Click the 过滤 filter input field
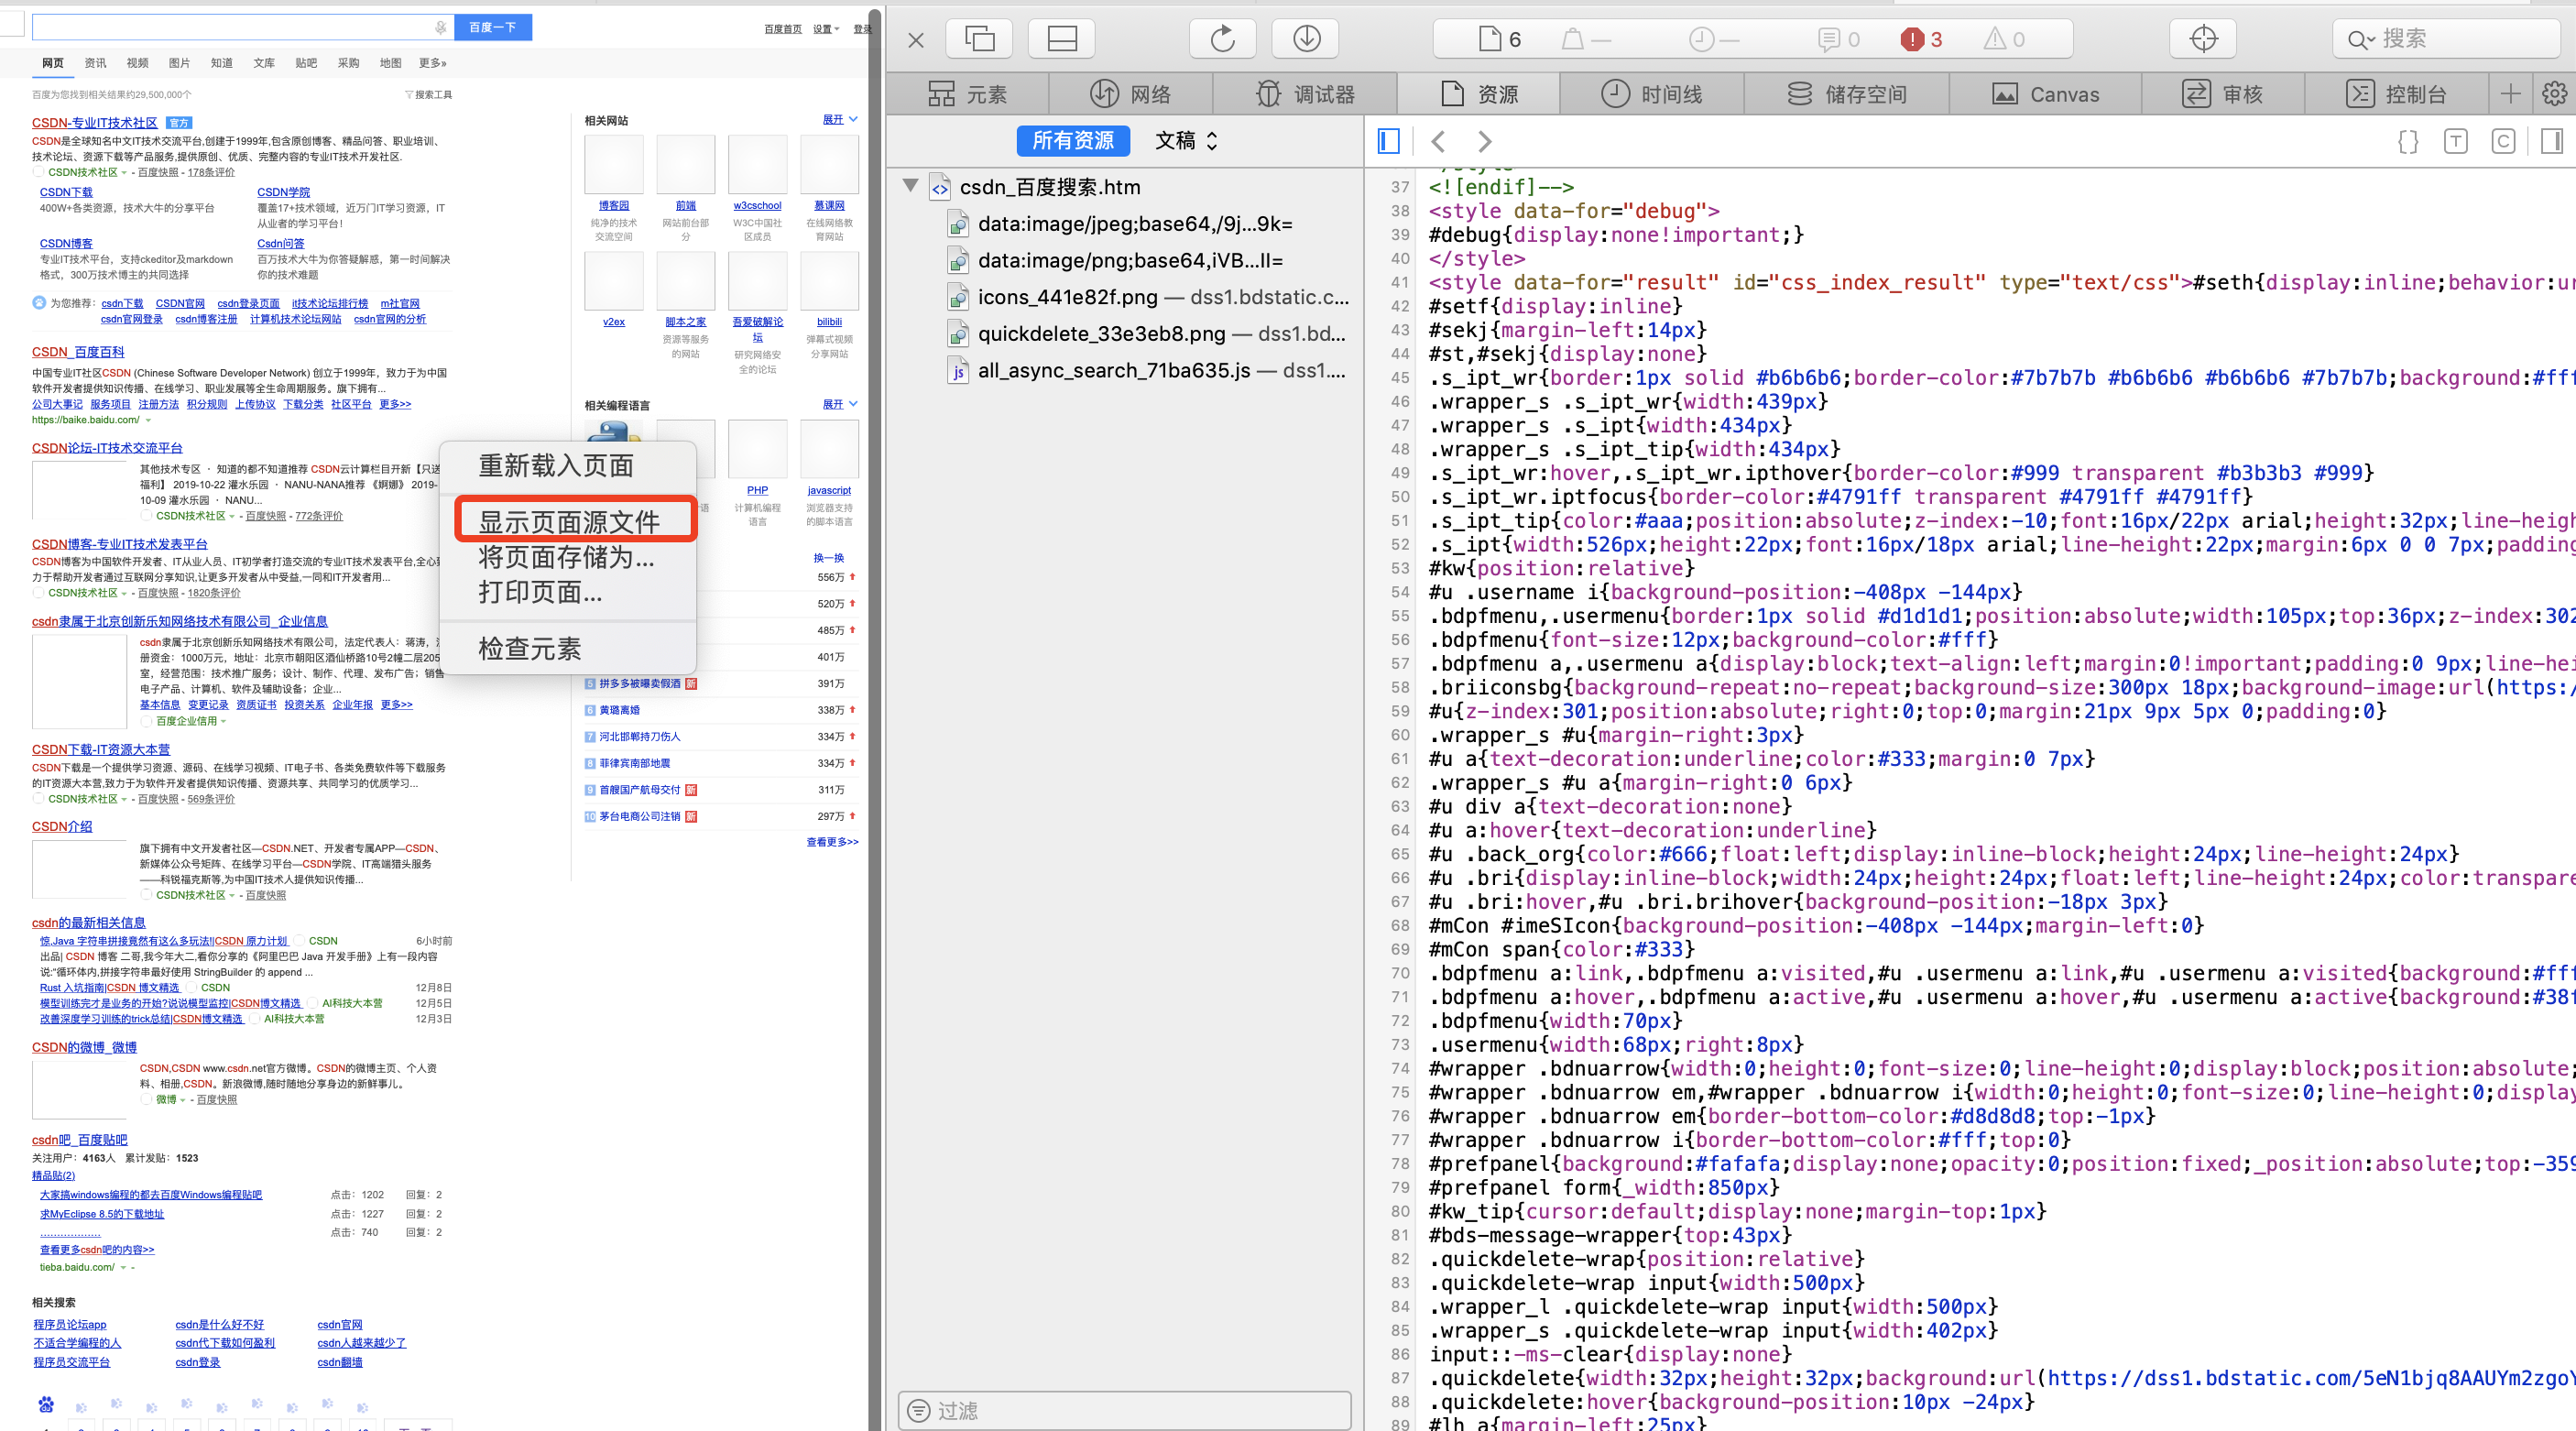This screenshot has height=1431, width=2576. (x=1124, y=1410)
